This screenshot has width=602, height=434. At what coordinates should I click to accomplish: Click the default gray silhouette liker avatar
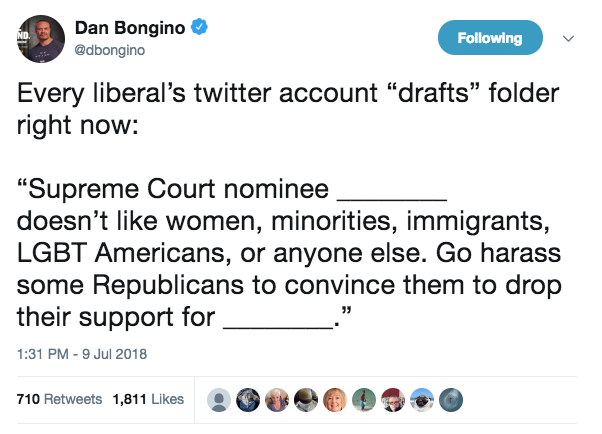pos(219,400)
